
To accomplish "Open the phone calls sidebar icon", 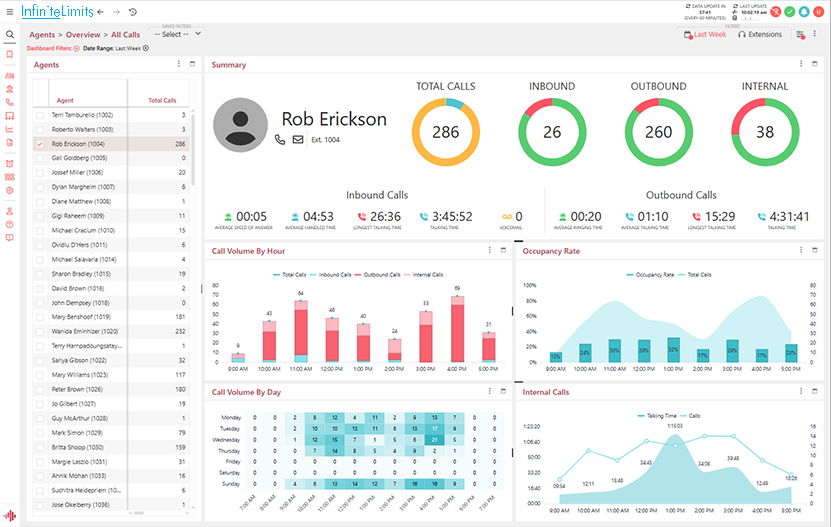I will (10, 102).
